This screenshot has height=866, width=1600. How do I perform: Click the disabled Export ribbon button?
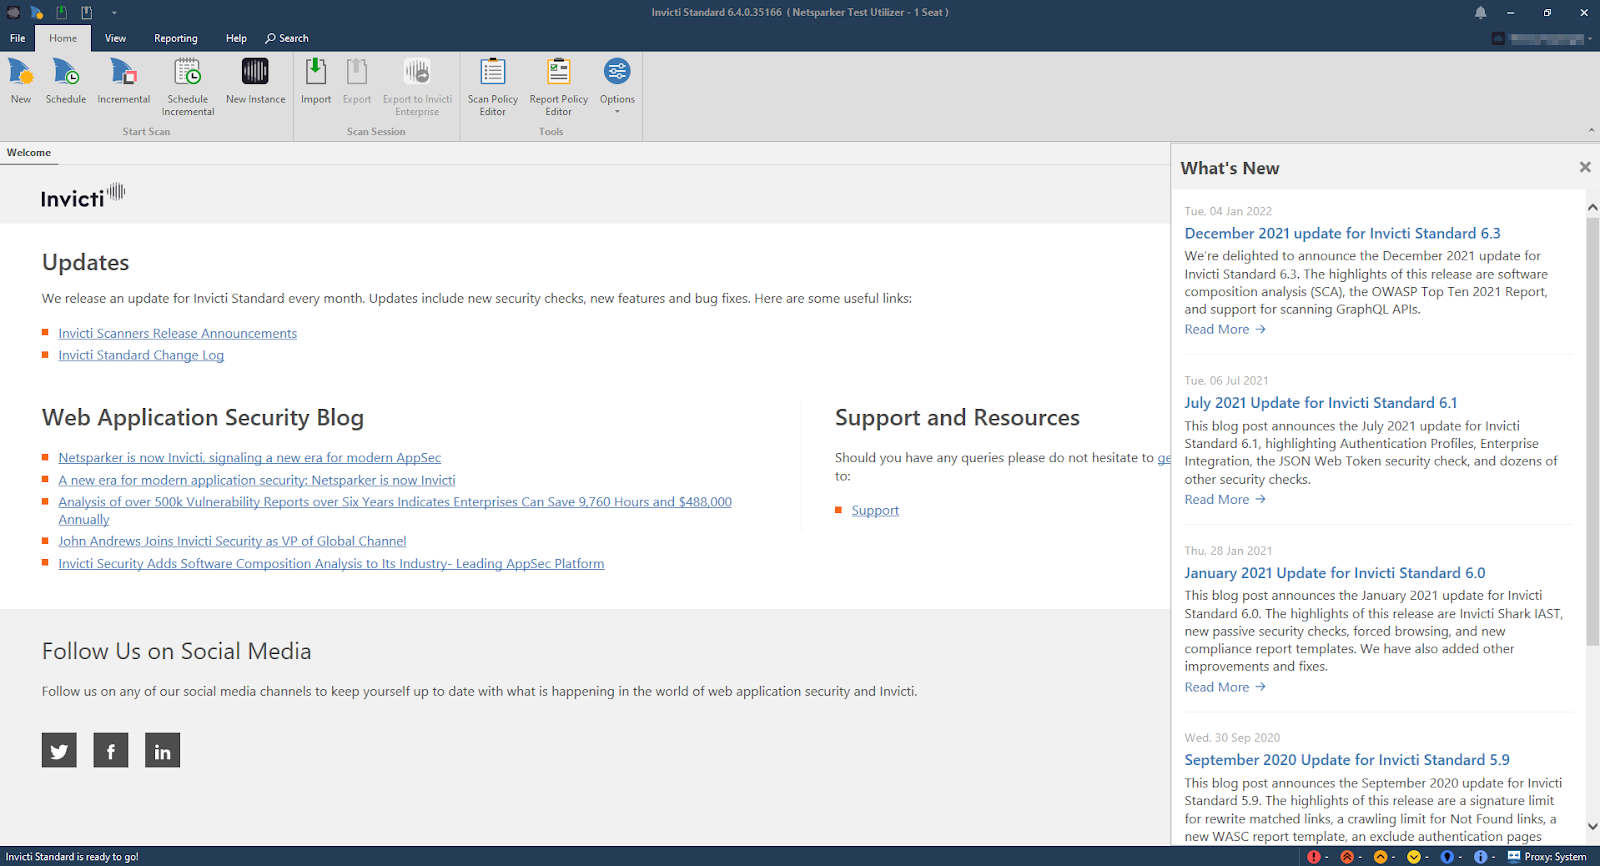click(357, 81)
